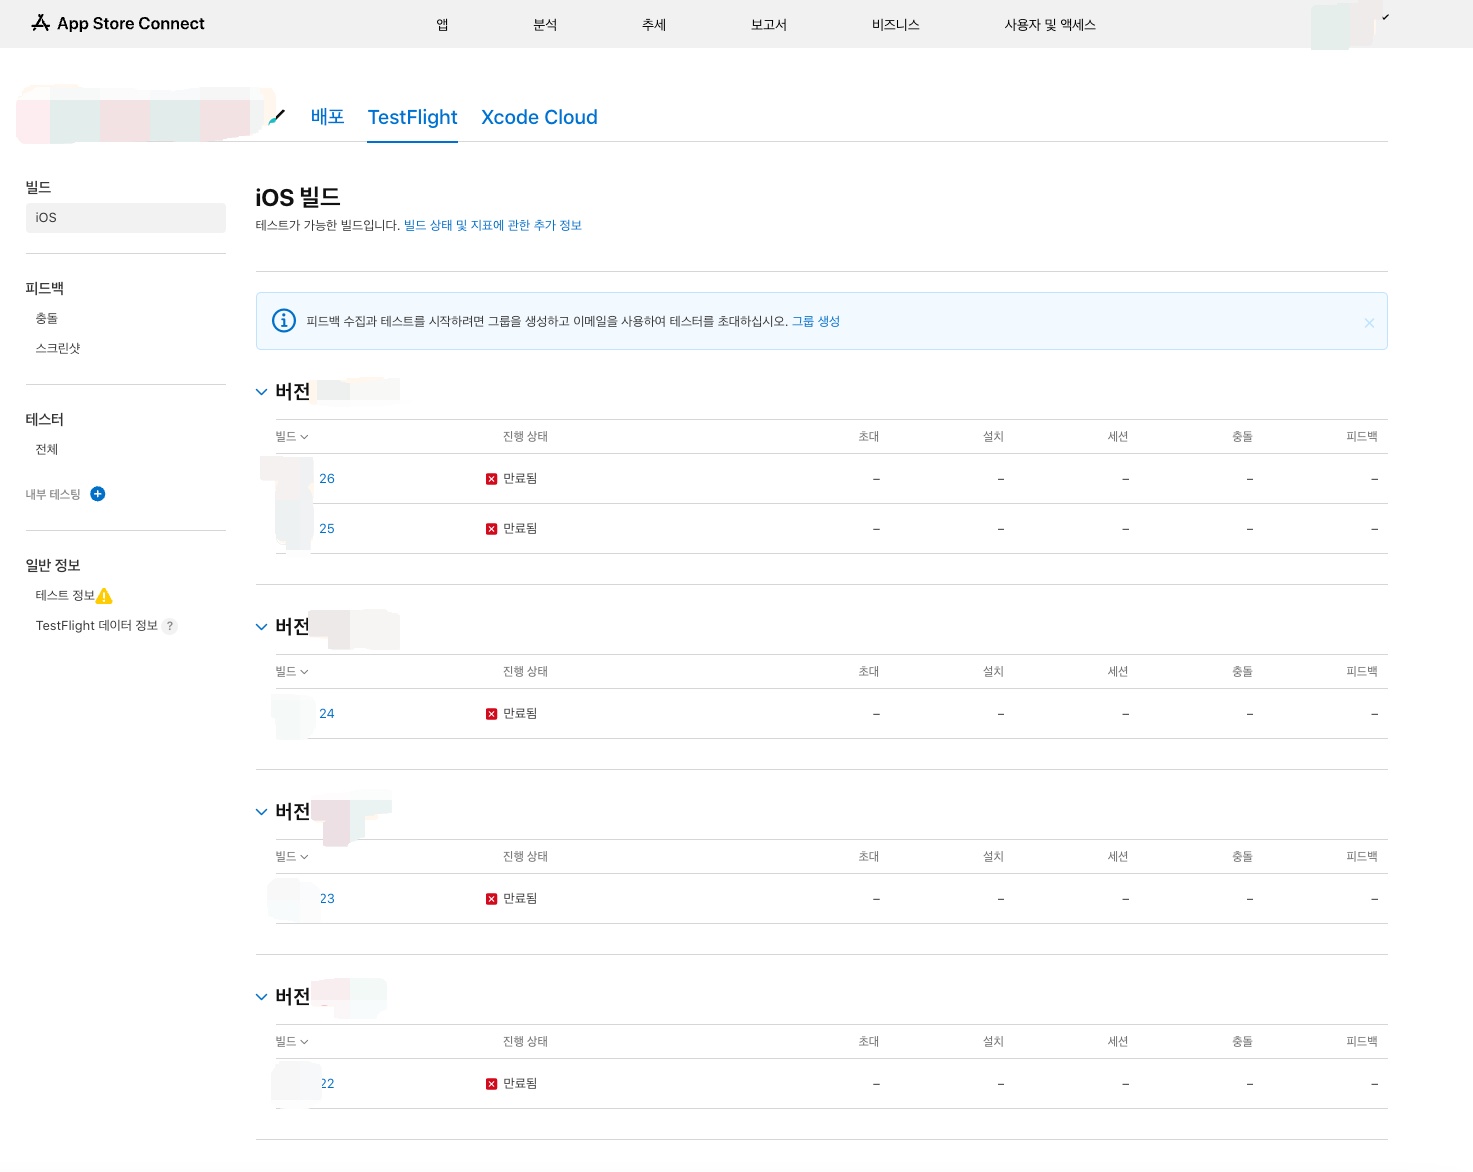This screenshot has width=1473, height=1172.
Task: Dismiss the group creation banner with X
Action: (x=1369, y=322)
